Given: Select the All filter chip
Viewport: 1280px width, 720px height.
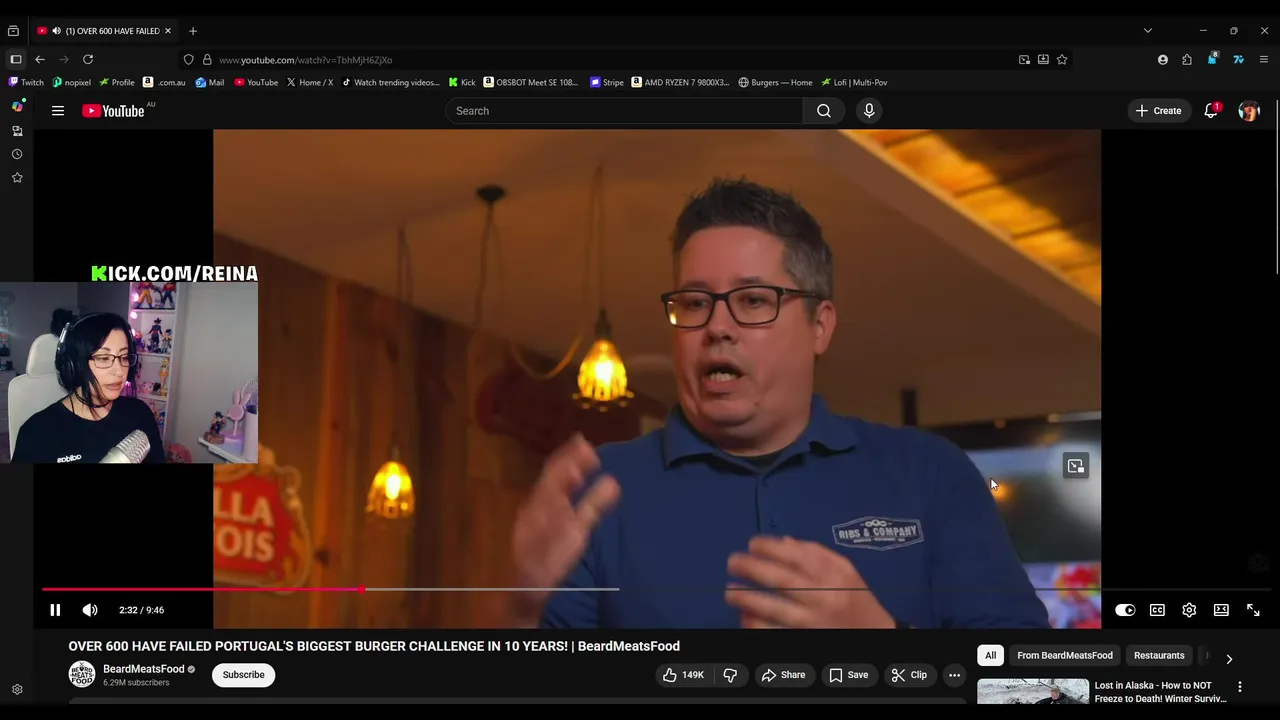Looking at the screenshot, I should click(990, 656).
